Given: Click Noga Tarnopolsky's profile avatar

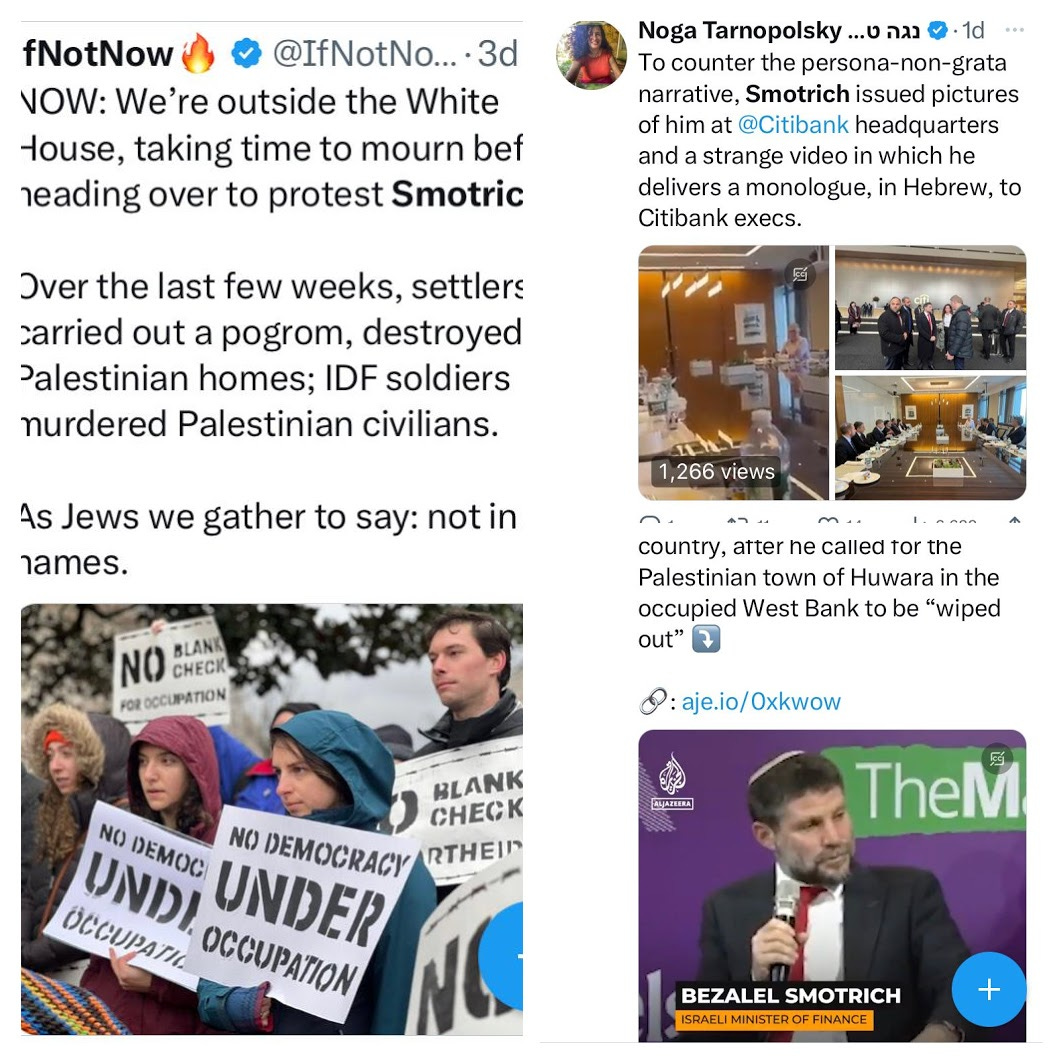Looking at the screenshot, I should (x=591, y=55).
